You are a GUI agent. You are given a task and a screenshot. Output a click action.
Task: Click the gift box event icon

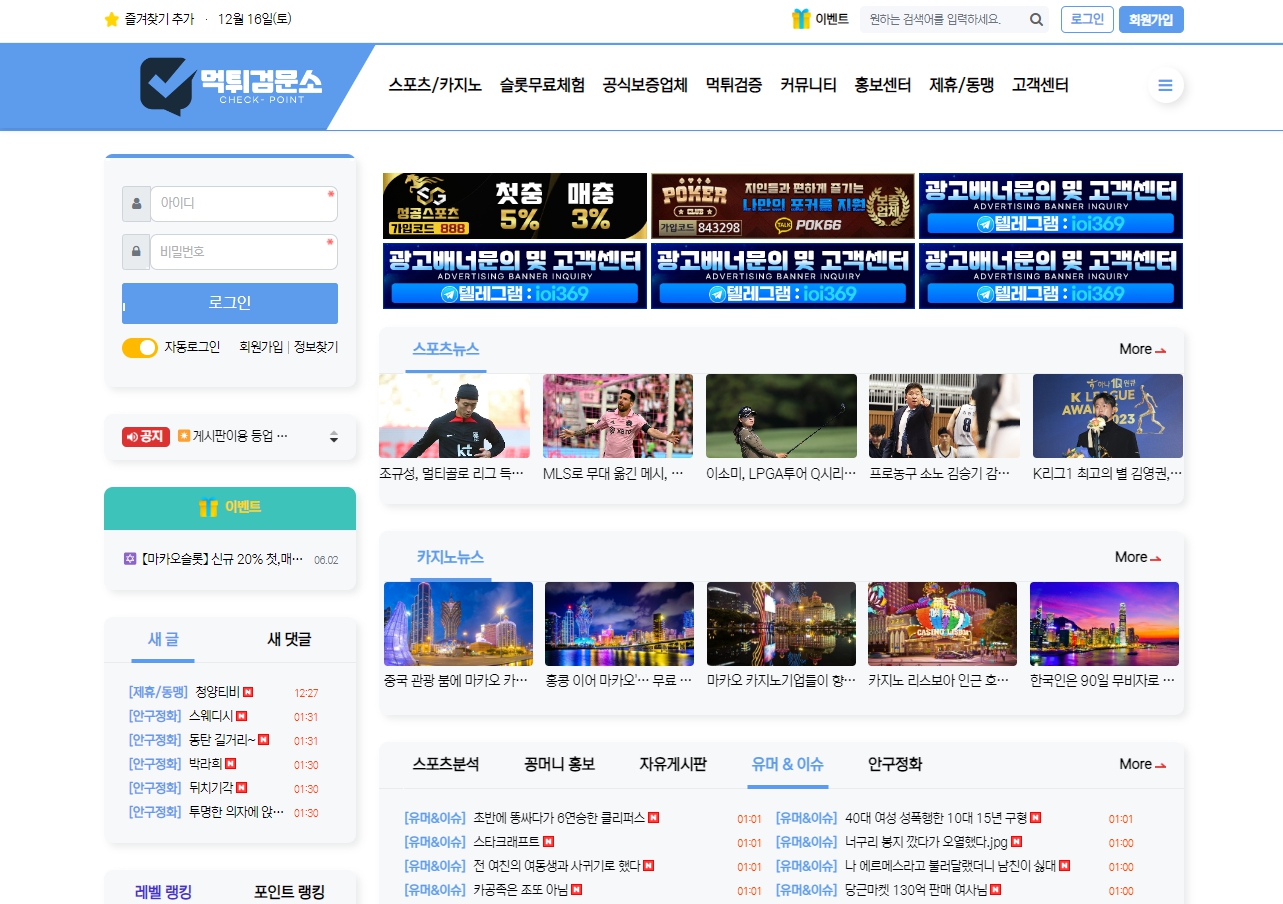[x=800, y=19]
